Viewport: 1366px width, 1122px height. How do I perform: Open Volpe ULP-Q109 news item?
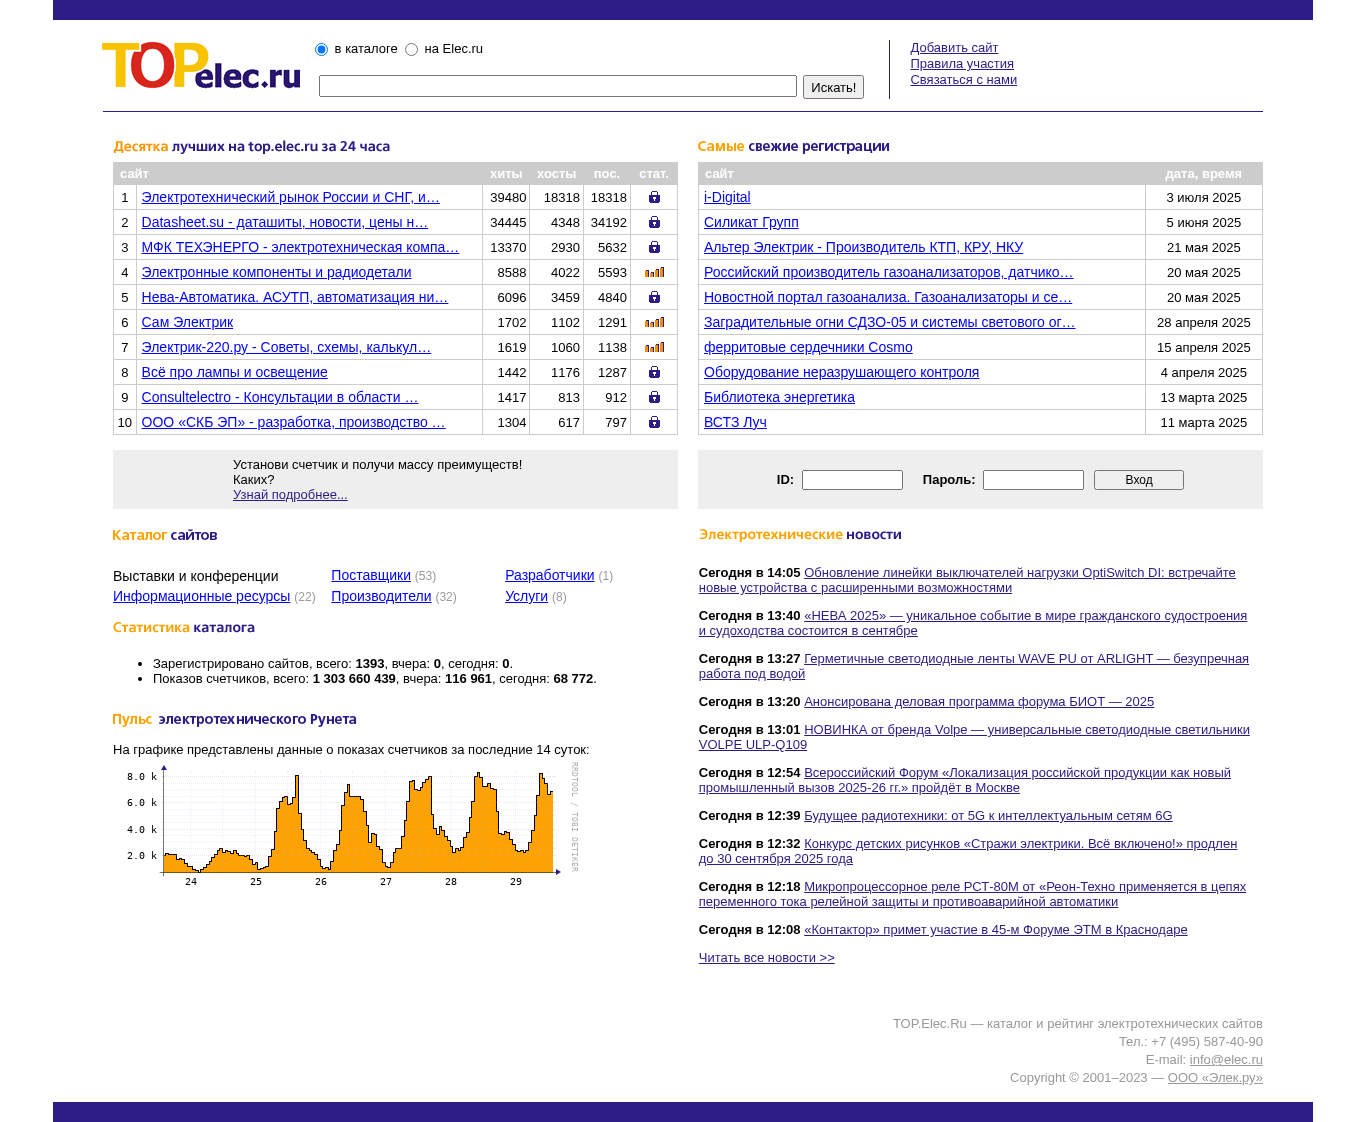point(974,737)
